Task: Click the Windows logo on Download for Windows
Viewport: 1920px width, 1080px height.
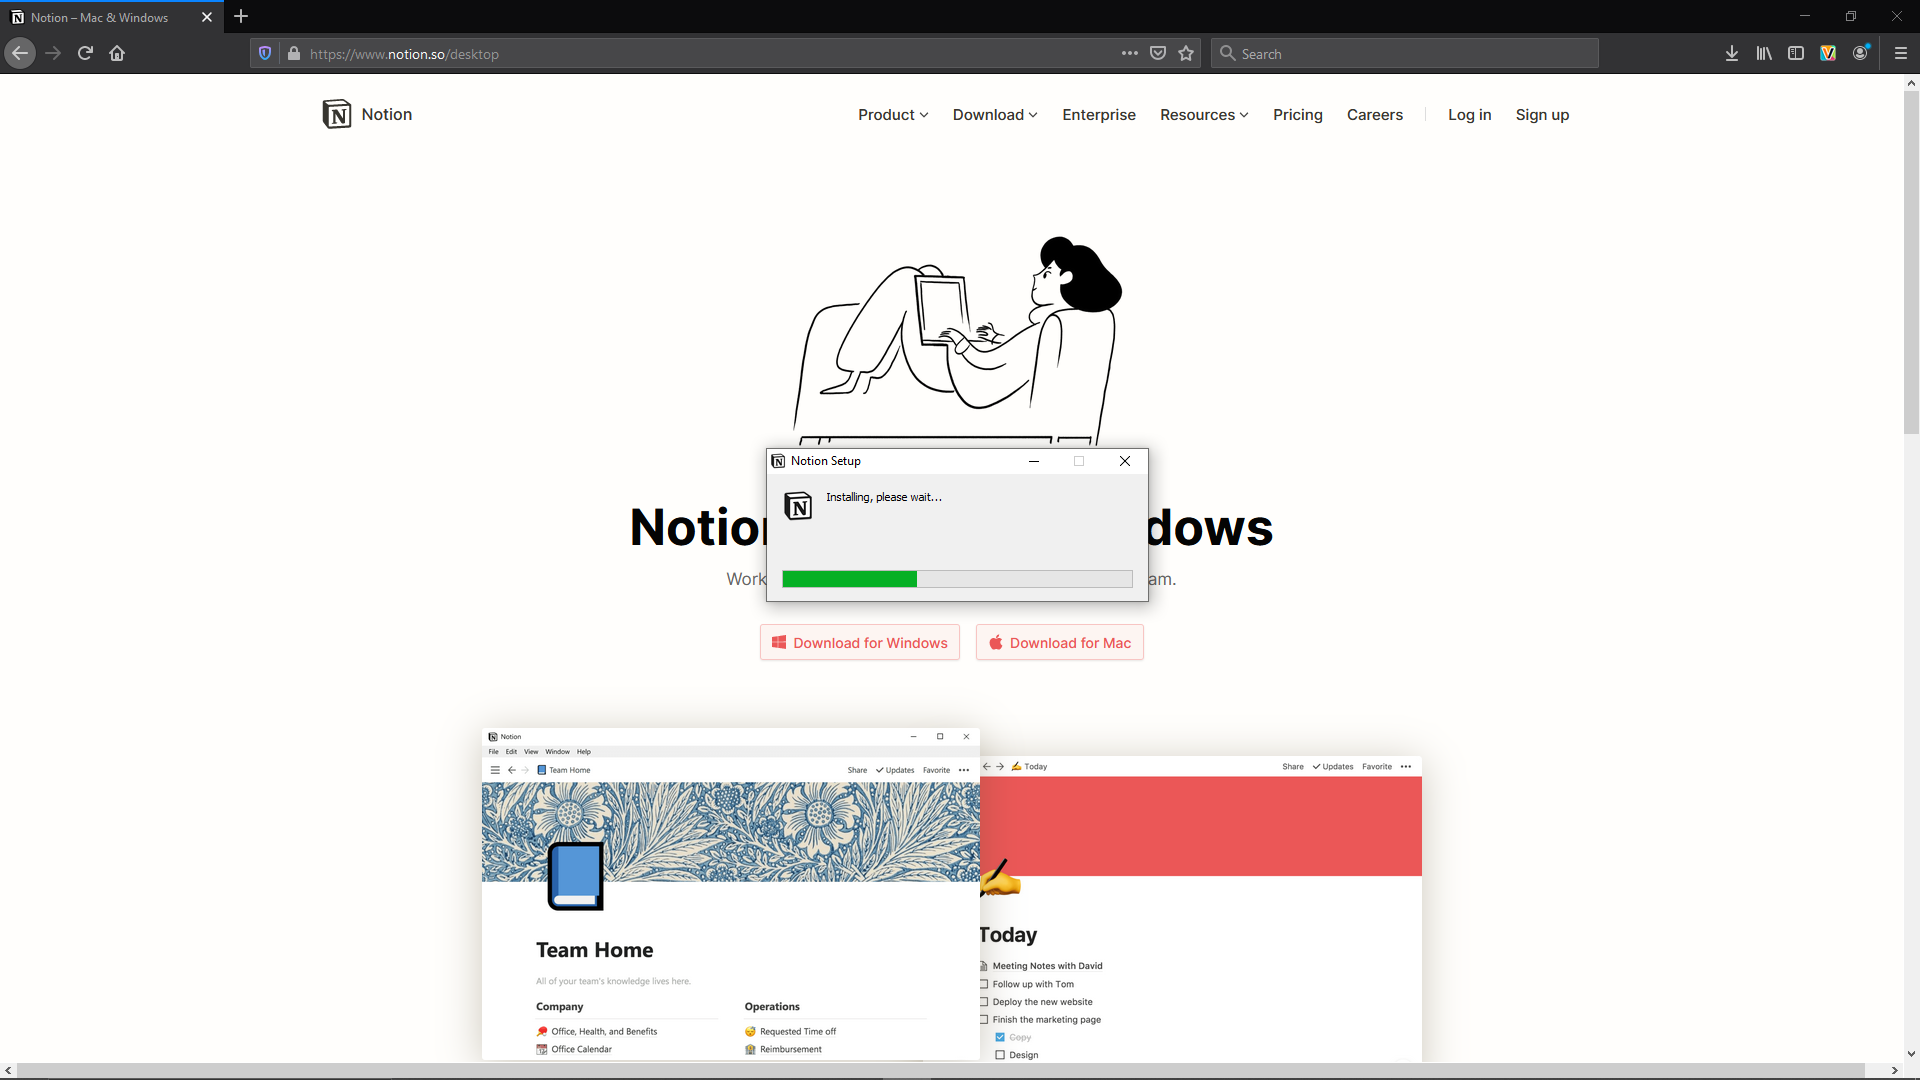Action: [x=779, y=643]
